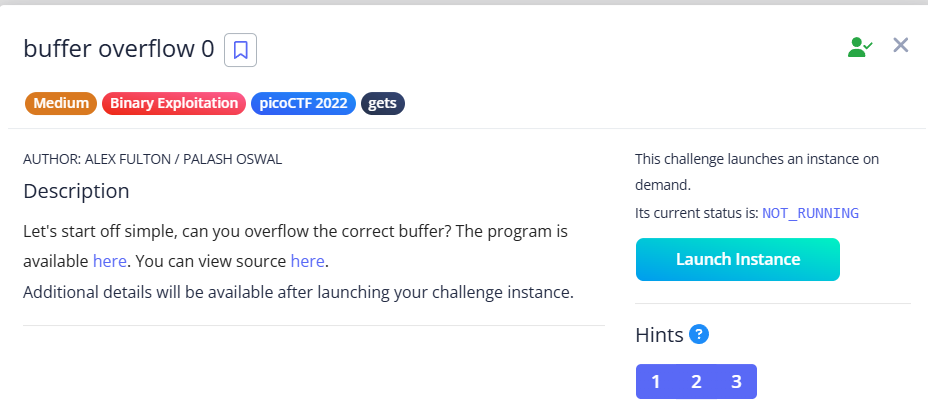Click the NOT_RUNNING status text
Screen dimensions: 928x403
tap(810, 213)
